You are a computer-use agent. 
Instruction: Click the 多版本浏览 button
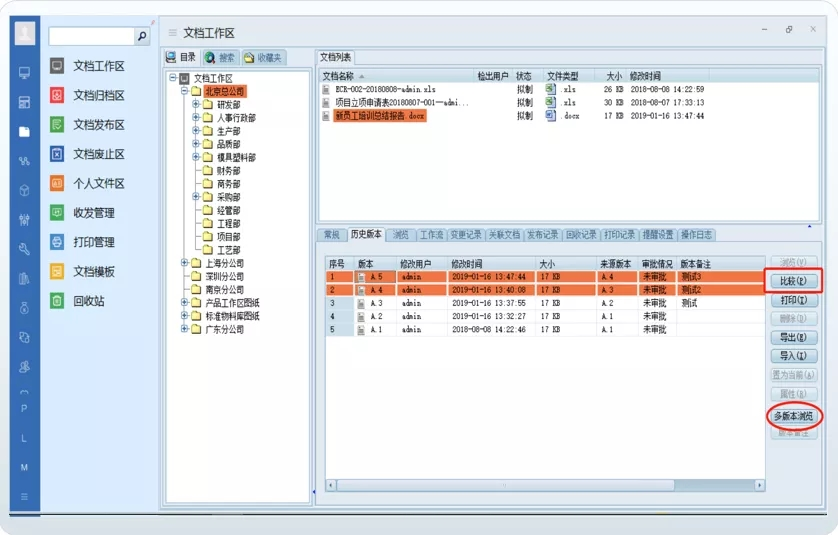[x=792, y=415]
